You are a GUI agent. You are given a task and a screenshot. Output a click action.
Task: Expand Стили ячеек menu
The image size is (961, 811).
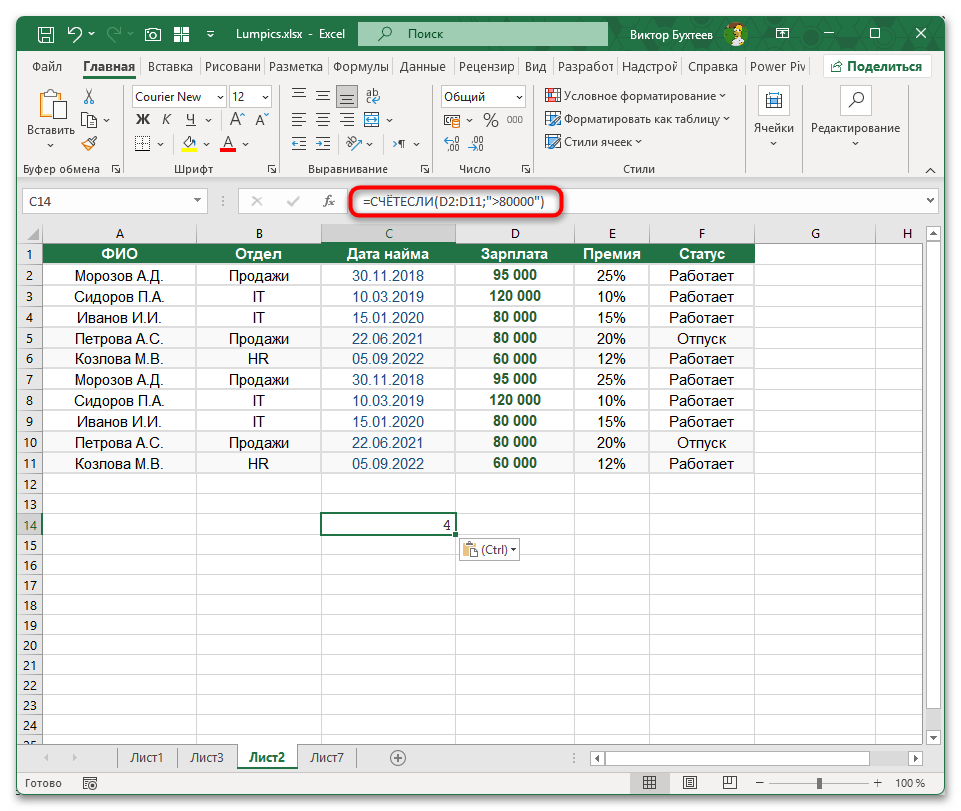pos(593,142)
